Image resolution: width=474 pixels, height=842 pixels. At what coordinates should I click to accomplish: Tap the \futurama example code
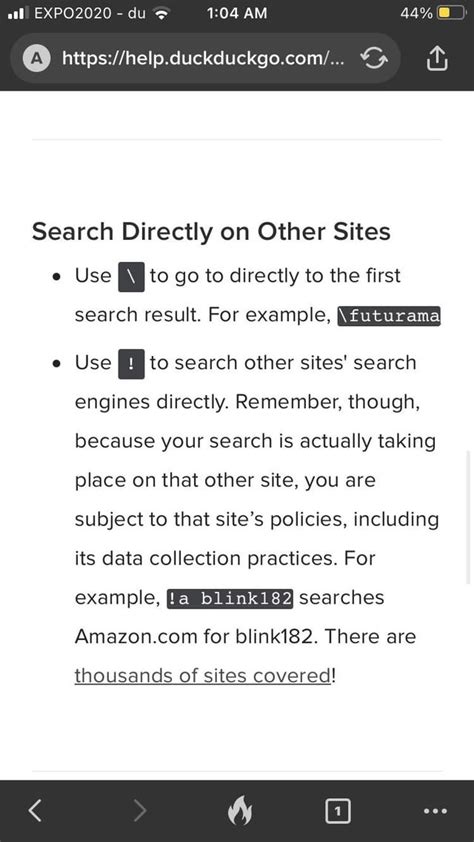click(x=389, y=316)
